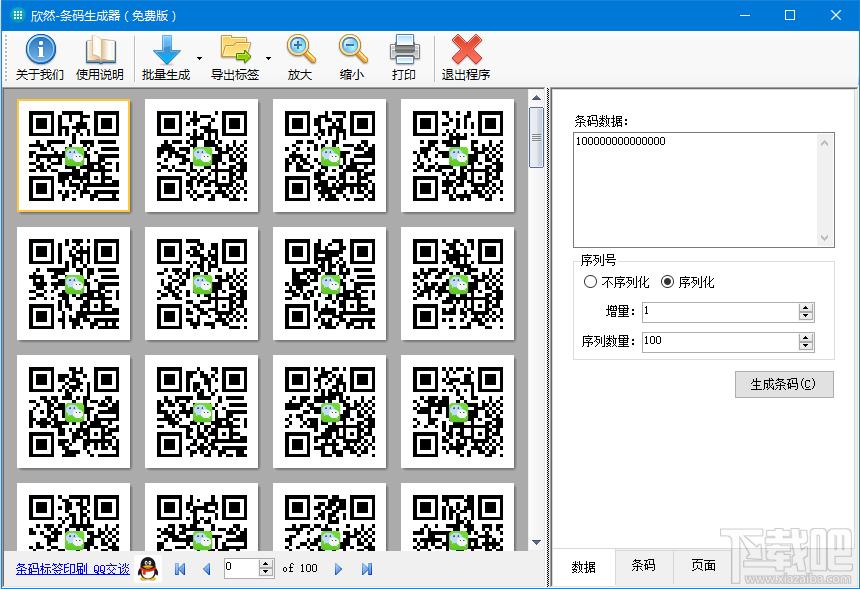Click the 放大 zoom in magnifier
This screenshot has height=589, width=860.
(x=301, y=49)
